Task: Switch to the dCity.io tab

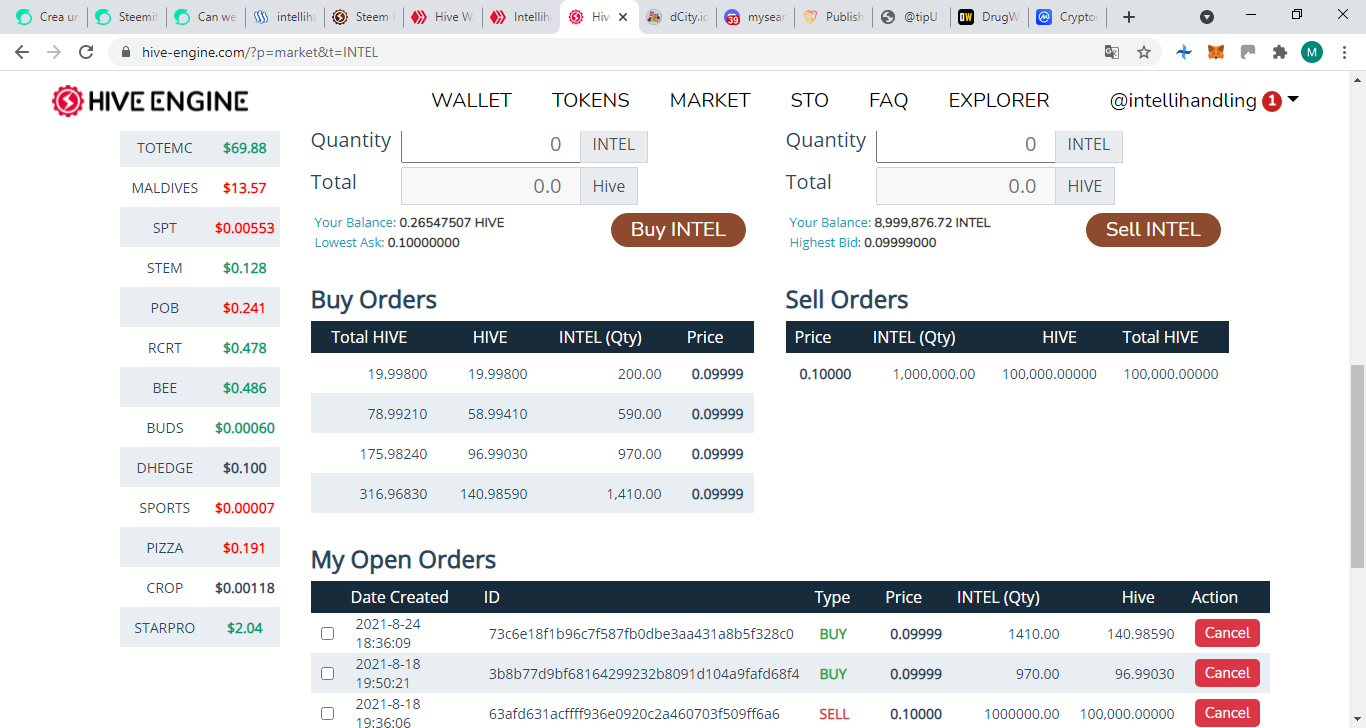Action: [677, 17]
